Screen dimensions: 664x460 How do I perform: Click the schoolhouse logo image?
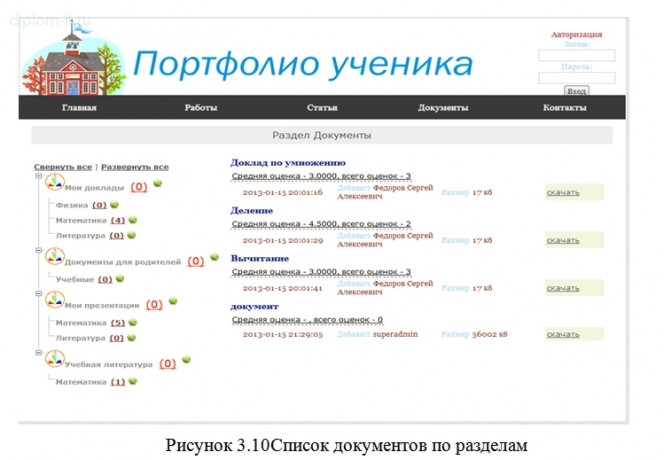[74, 59]
